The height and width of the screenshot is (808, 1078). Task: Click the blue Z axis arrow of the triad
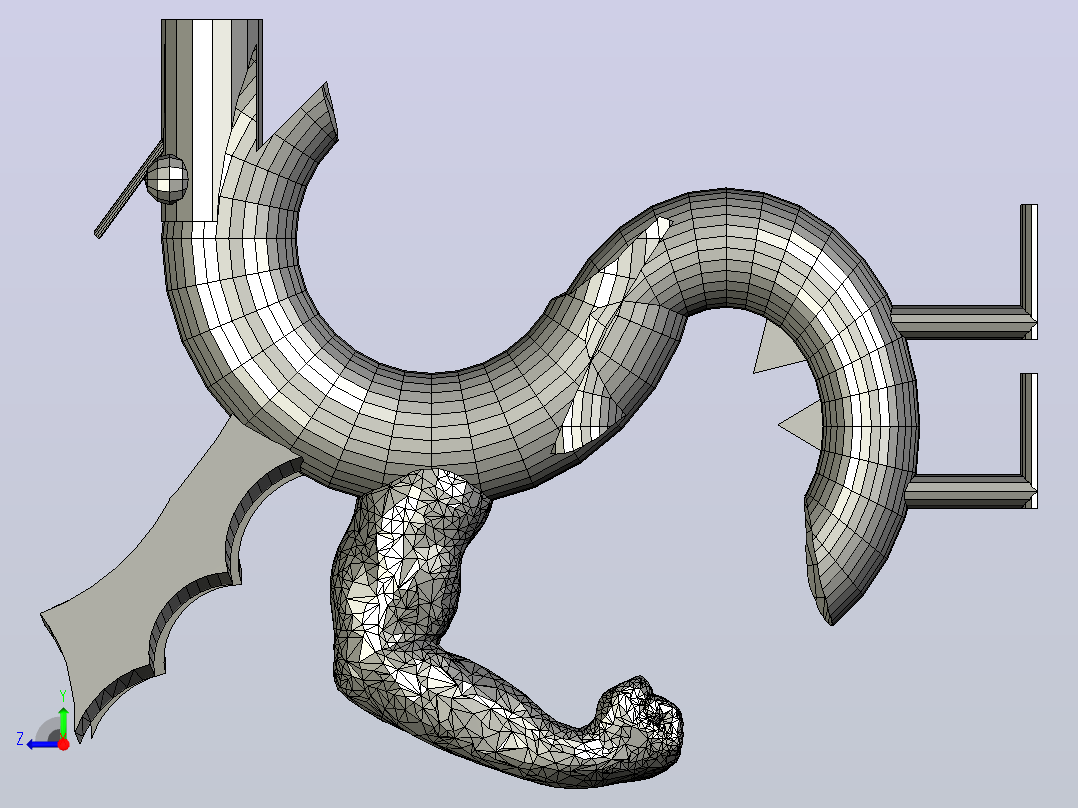[41, 744]
